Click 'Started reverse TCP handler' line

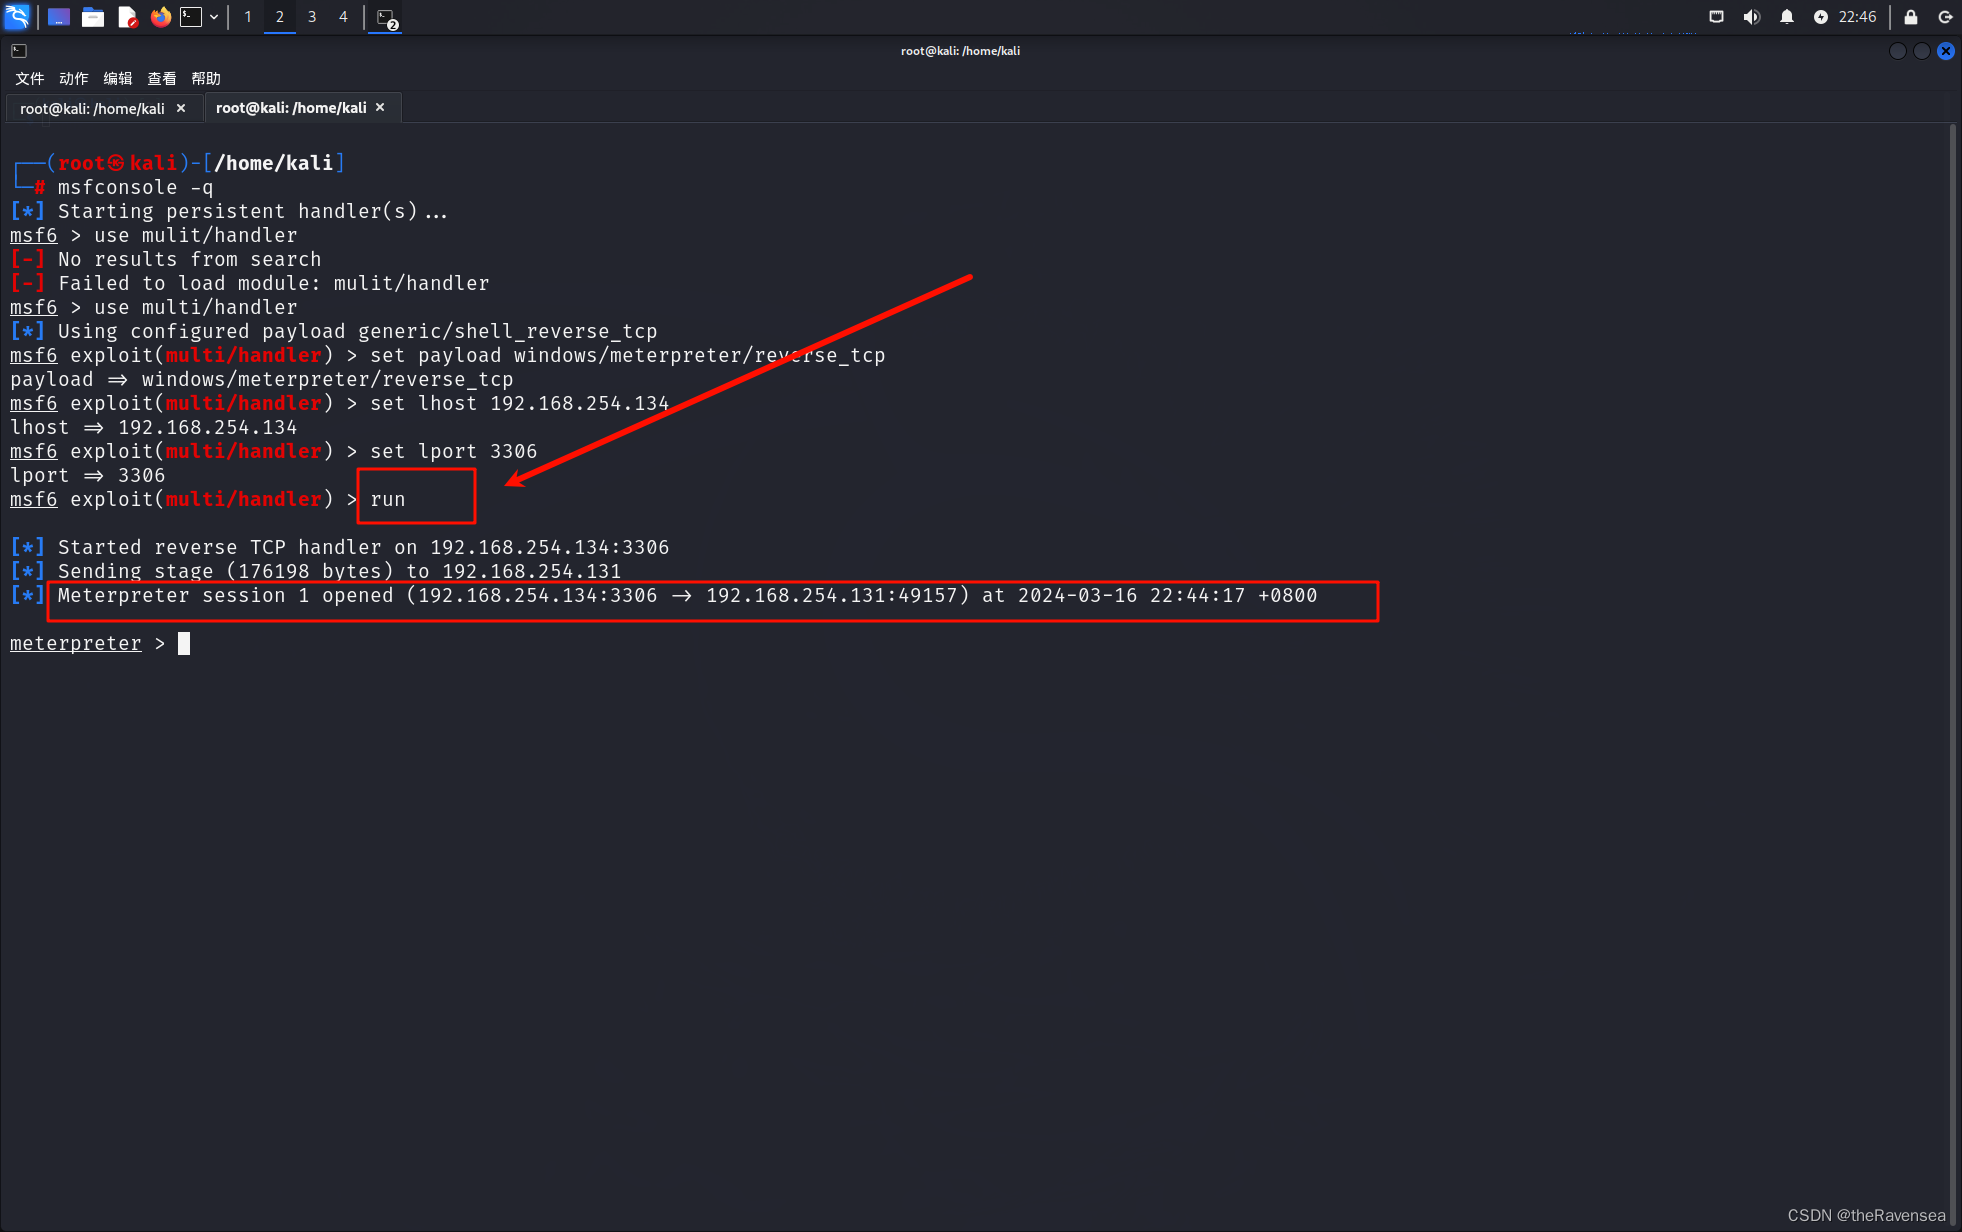click(x=340, y=548)
